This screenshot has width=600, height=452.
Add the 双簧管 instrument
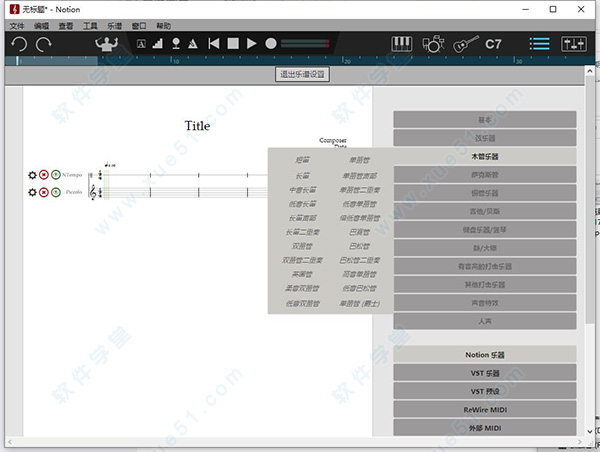click(x=302, y=246)
